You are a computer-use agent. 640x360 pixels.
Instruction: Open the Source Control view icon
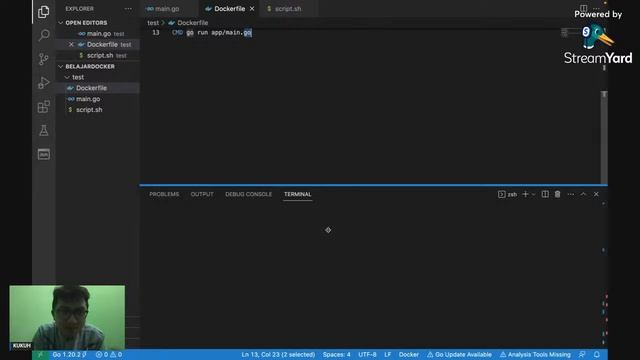[x=44, y=59]
